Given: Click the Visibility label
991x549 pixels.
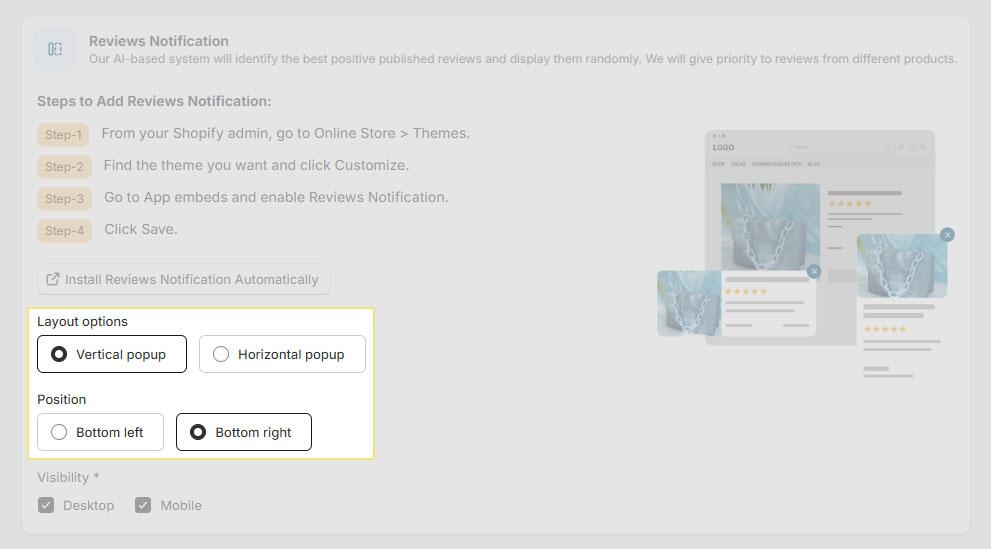Looking at the screenshot, I should [68, 478].
